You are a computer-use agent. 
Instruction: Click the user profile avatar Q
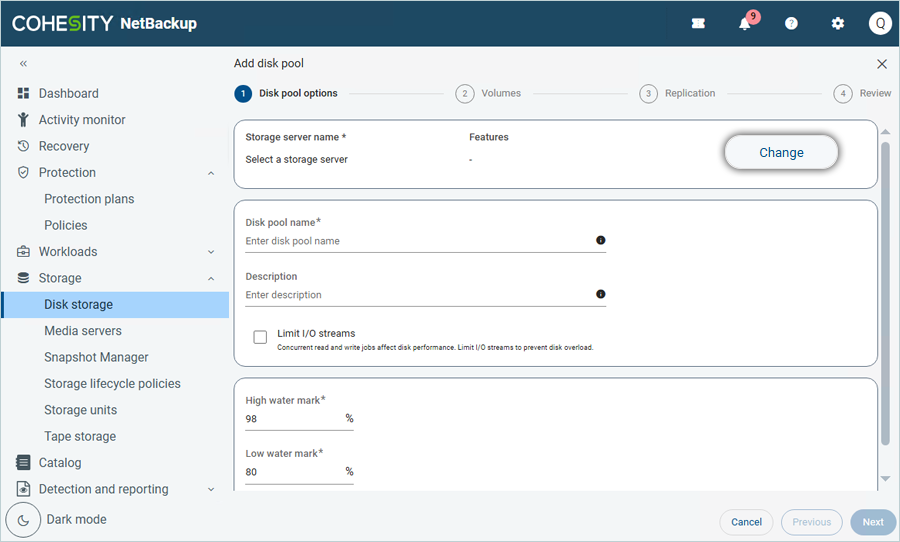pos(880,23)
